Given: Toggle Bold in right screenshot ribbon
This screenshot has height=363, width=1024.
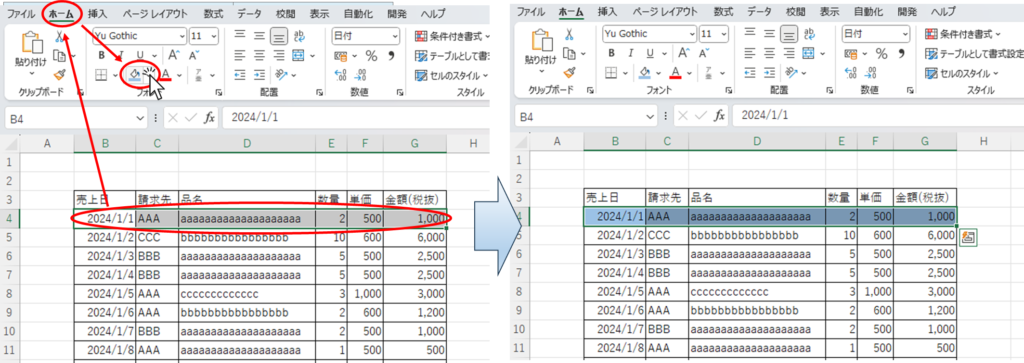Looking at the screenshot, I should pyautogui.click(x=611, y=54).
